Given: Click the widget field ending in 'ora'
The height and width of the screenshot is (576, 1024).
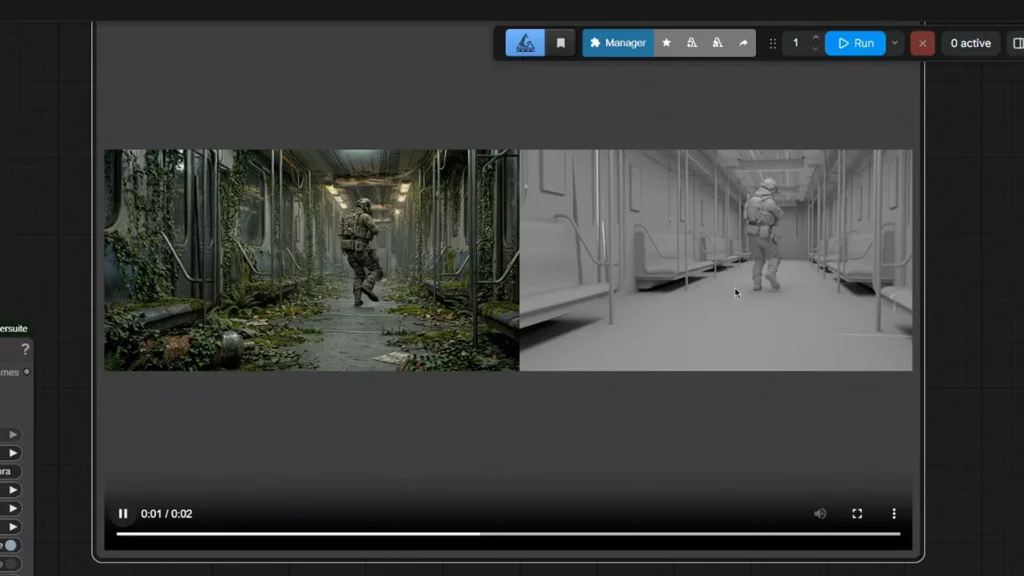Looking at the screenshot, I should coord(10,471).
